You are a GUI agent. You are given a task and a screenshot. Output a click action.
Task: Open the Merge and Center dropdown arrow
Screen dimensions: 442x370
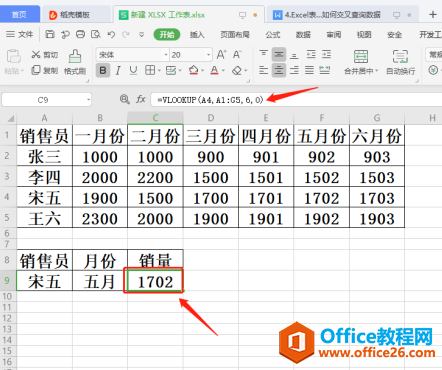[x=377, y=71]
